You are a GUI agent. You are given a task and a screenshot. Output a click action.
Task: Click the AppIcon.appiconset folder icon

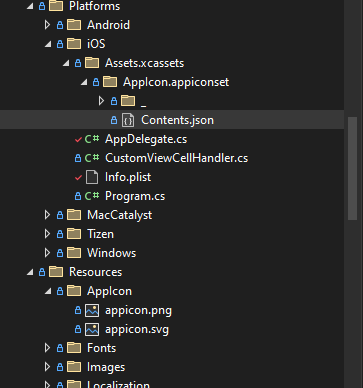pyautogui.click(x=110, y=82)
